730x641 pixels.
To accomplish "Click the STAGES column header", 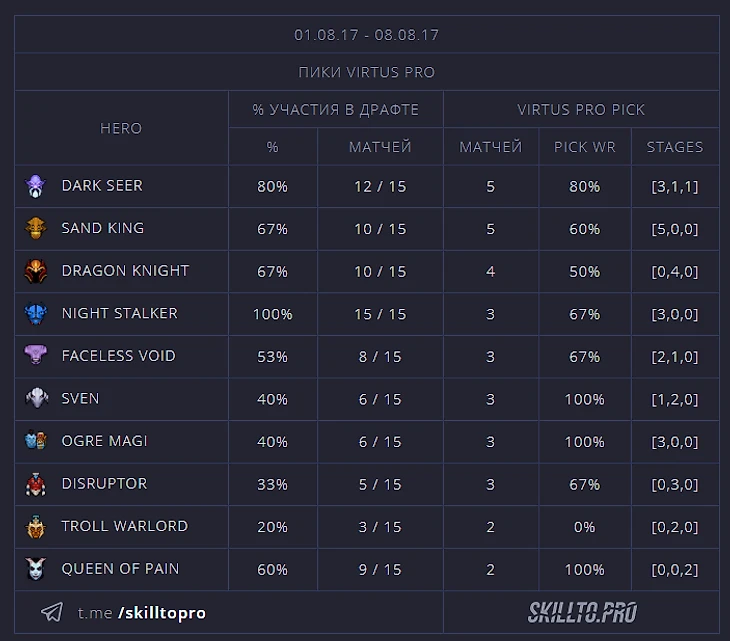I will (x=675, y=147).
